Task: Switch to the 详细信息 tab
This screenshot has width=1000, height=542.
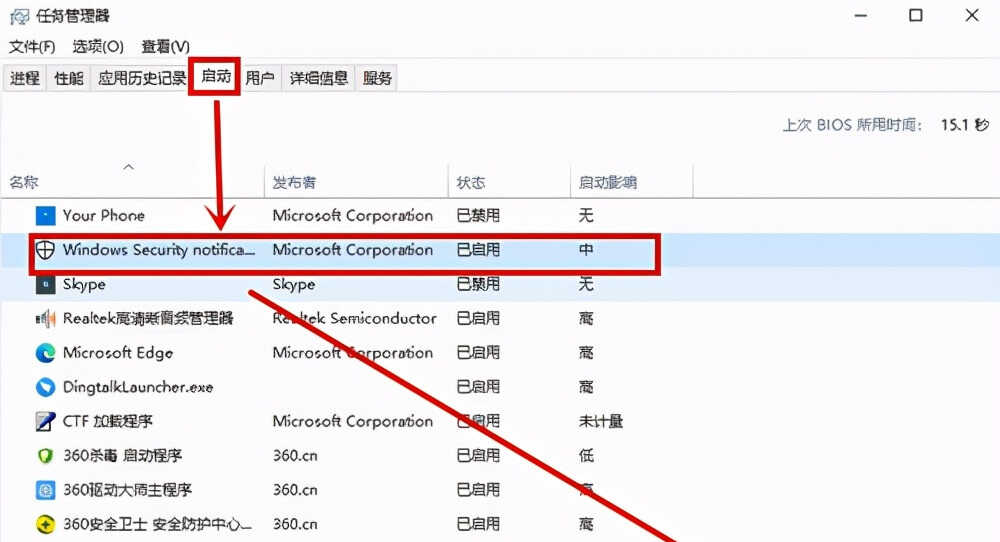Action: (319, 78)
